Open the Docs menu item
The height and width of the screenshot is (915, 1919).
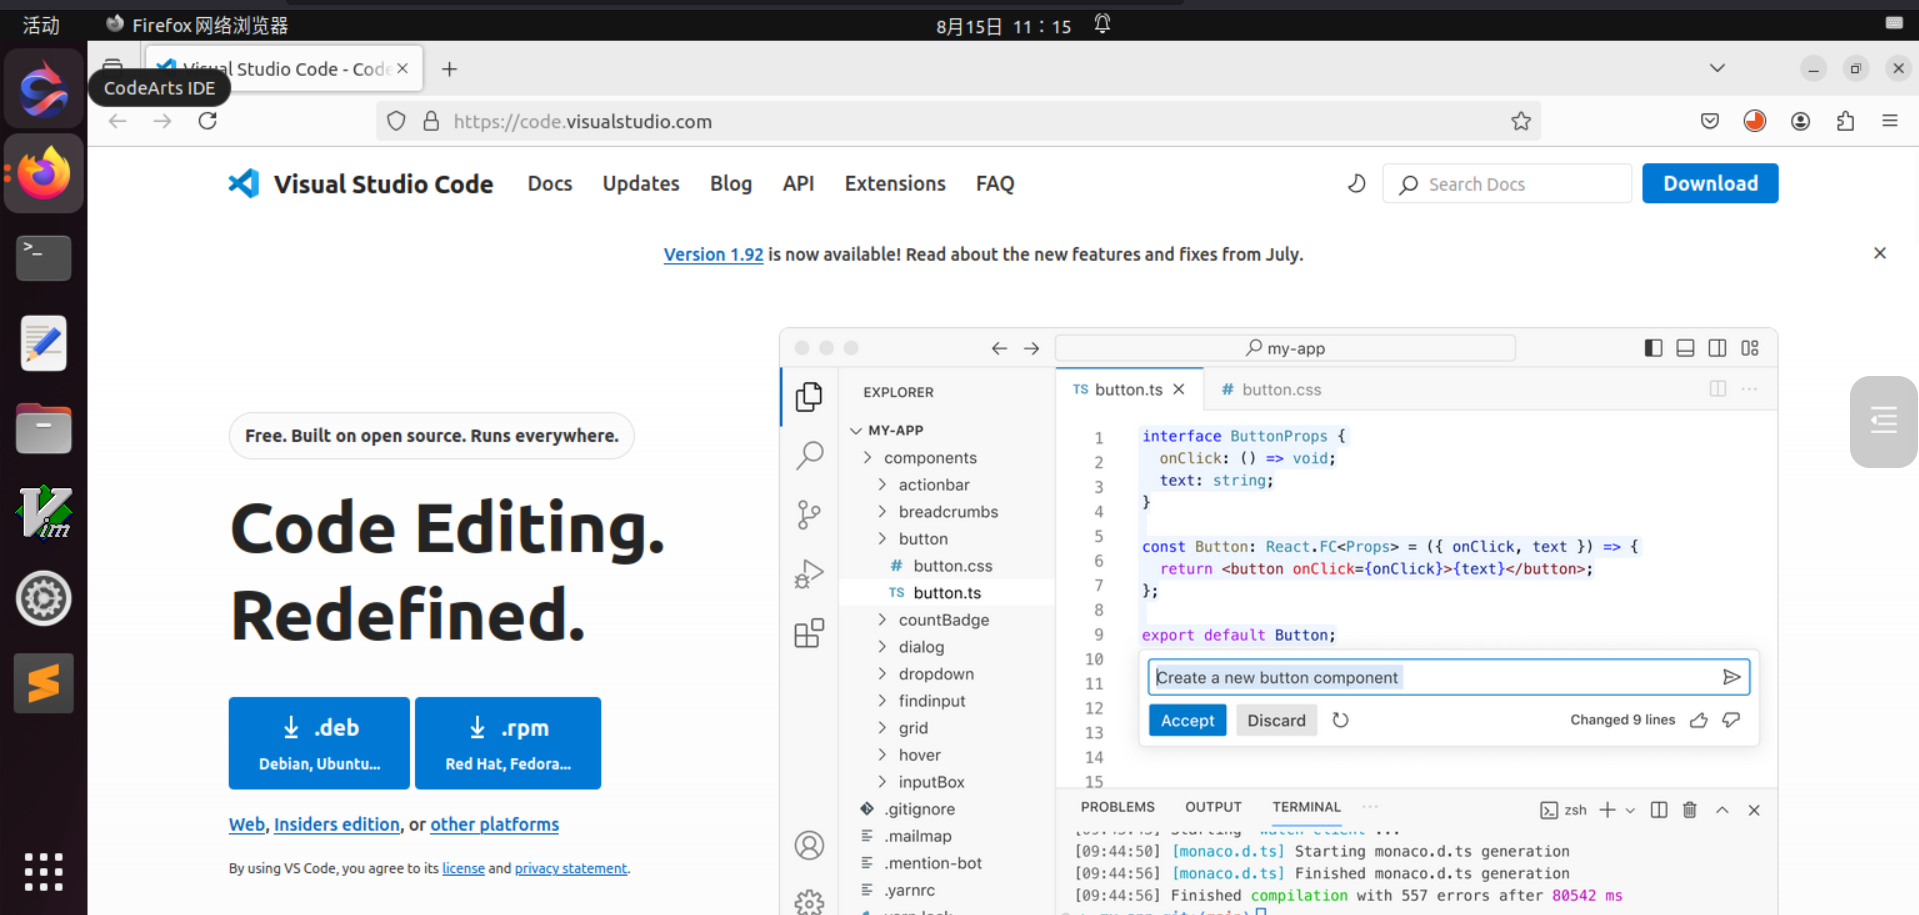pos(550,184)
